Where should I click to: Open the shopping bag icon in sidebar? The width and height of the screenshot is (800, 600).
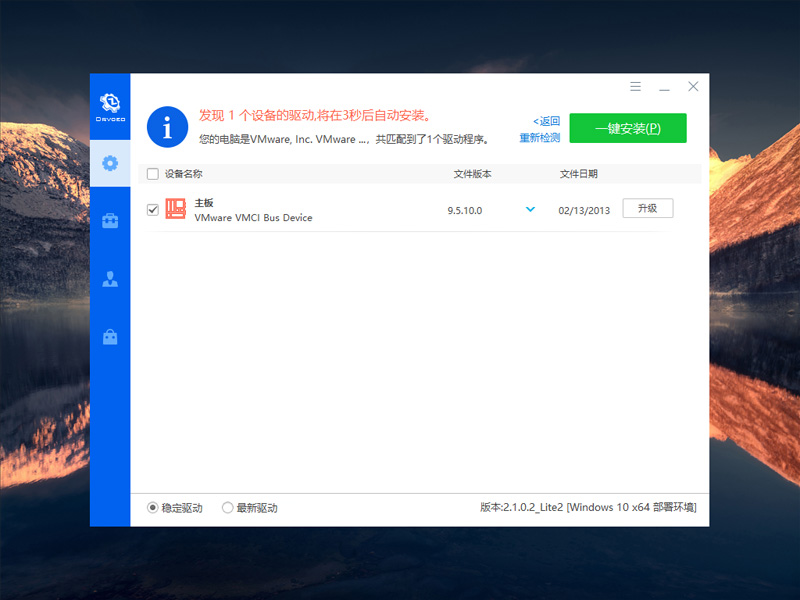tap(110, 337)
